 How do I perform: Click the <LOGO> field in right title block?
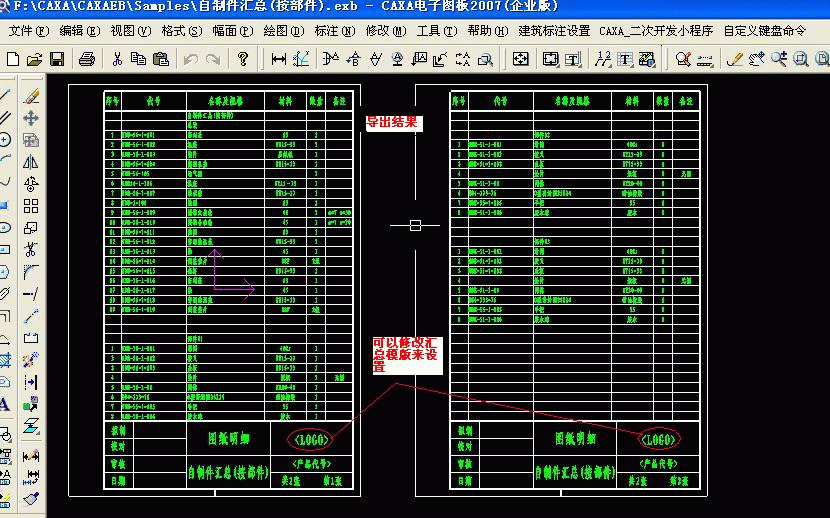pos(658,439)
